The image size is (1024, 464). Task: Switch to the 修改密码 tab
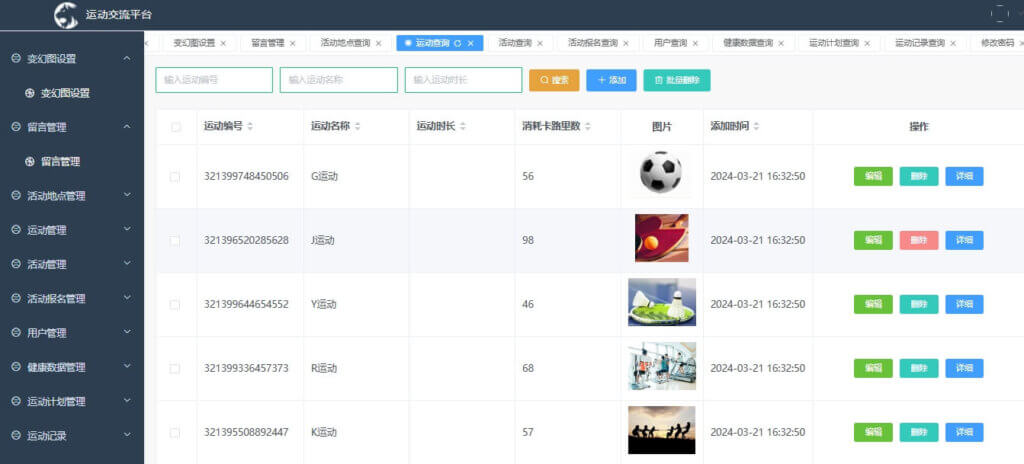click(998, 43)
